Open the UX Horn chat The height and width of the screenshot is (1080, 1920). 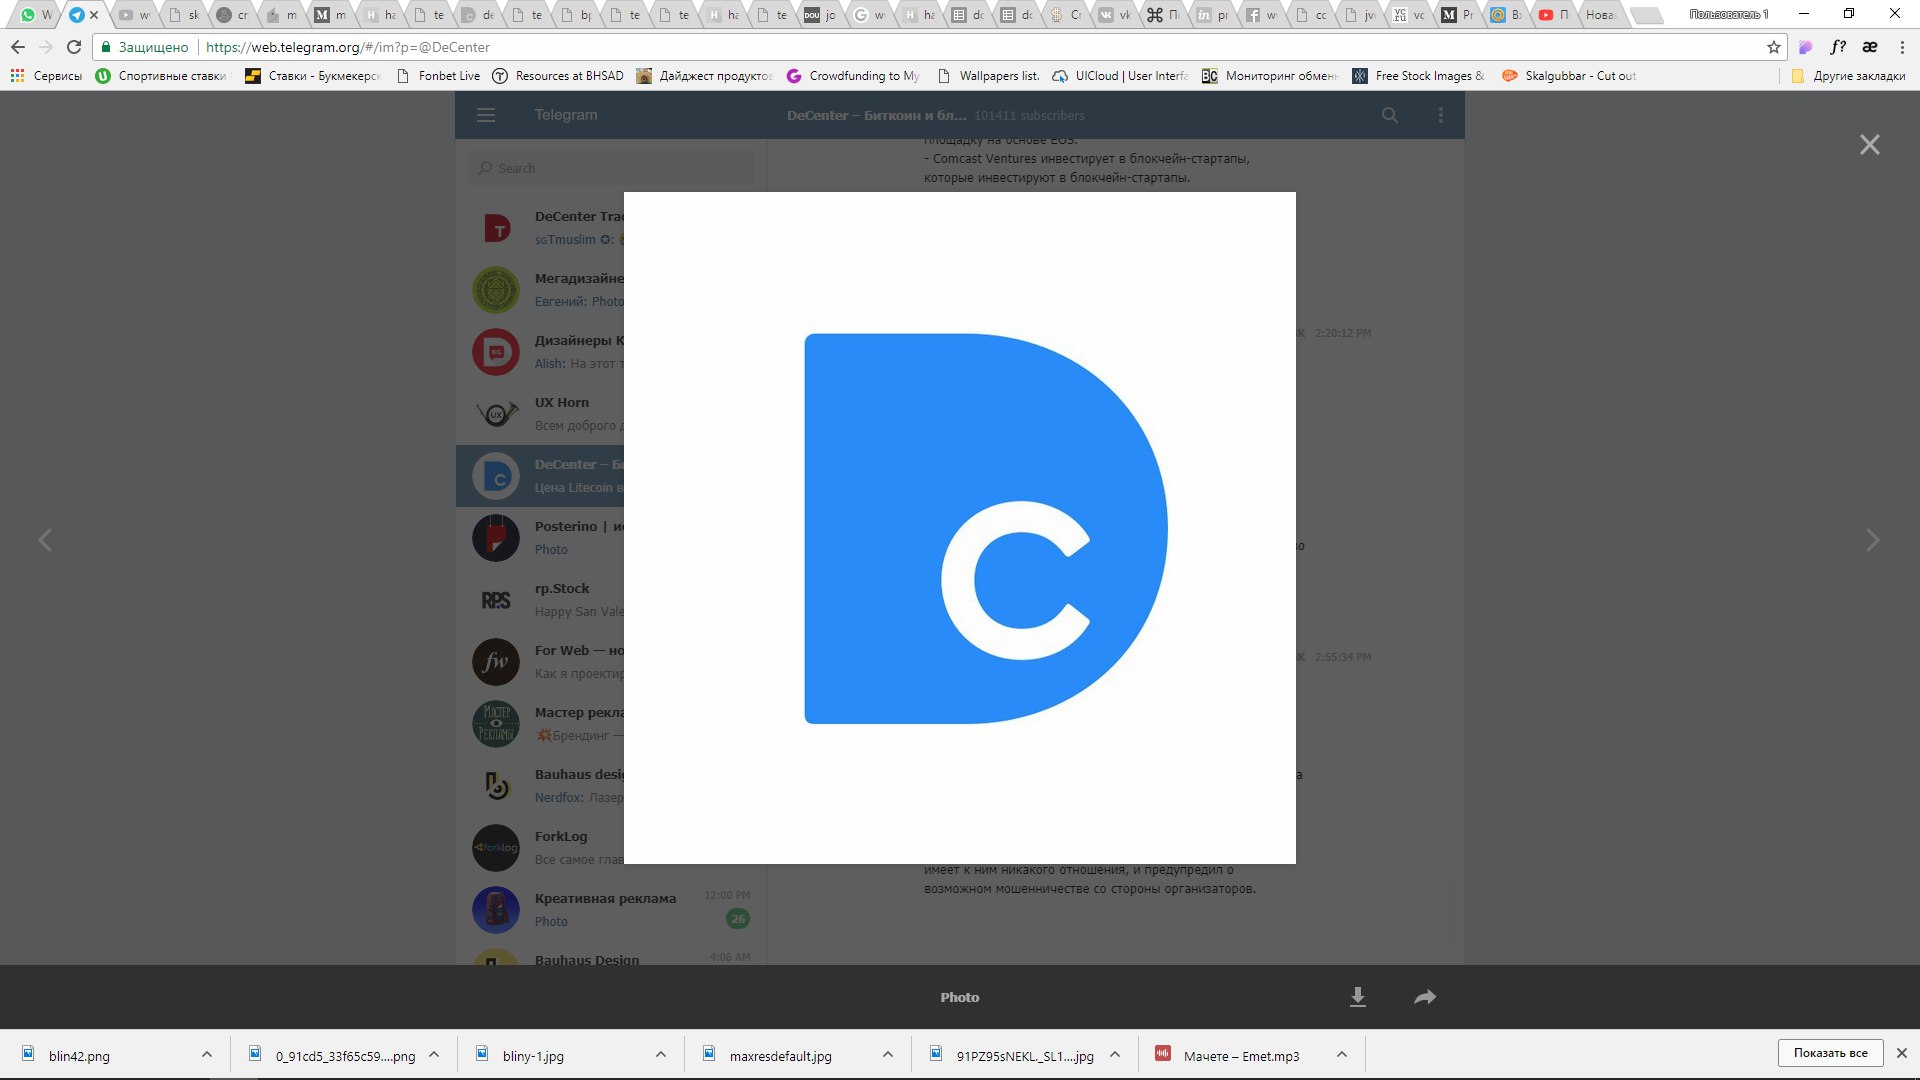[540, 414]
